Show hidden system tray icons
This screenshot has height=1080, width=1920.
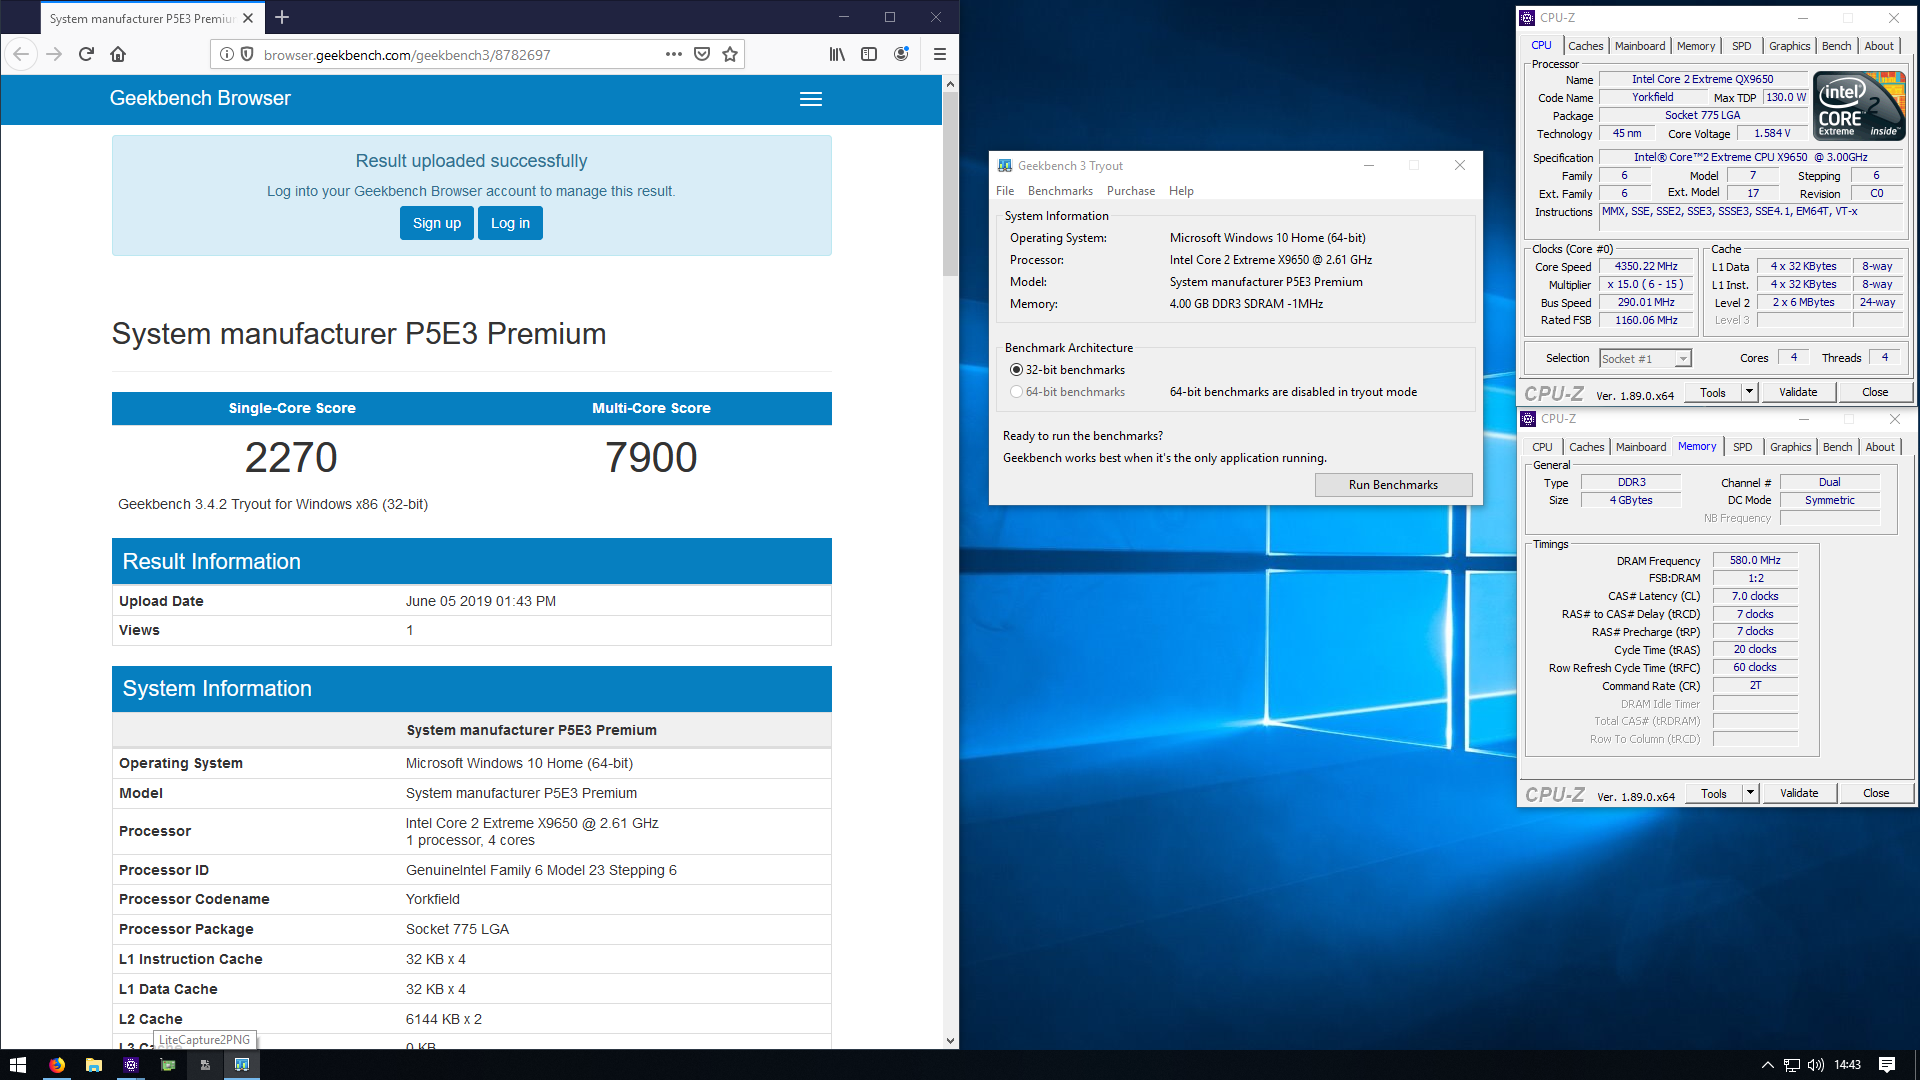pos(1767,1065)
